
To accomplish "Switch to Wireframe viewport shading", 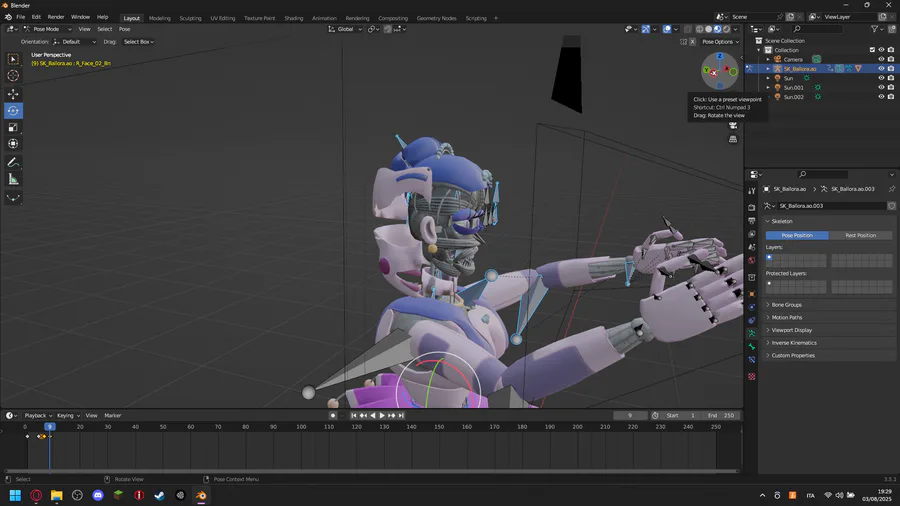I will (700, 29).
